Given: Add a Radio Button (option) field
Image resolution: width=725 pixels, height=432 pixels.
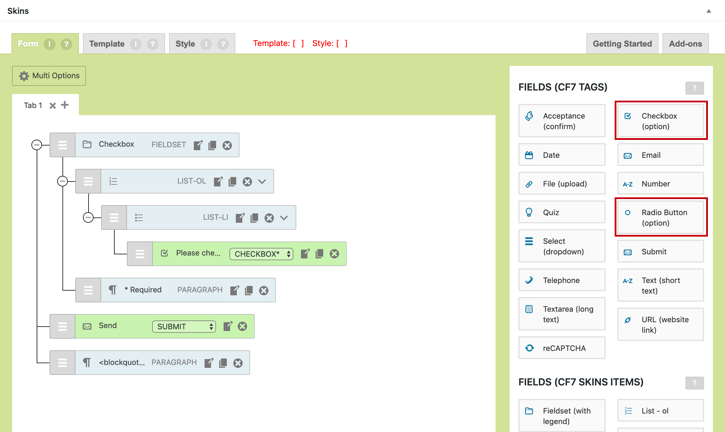Looking at the screenshot, I should point(662,217).
